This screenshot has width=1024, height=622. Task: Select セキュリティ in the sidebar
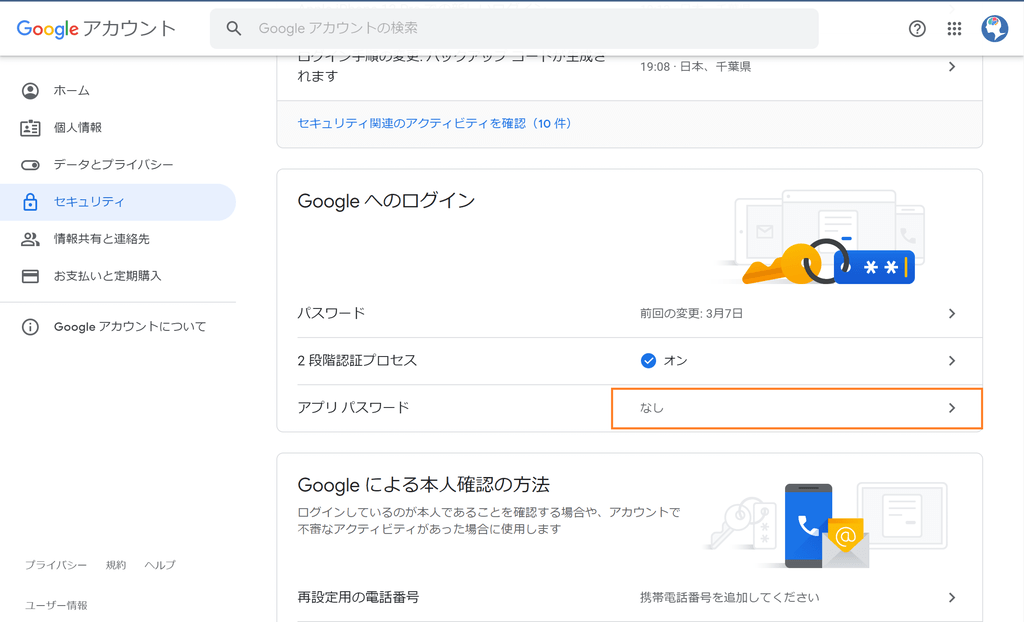click(x=118, y=202)
